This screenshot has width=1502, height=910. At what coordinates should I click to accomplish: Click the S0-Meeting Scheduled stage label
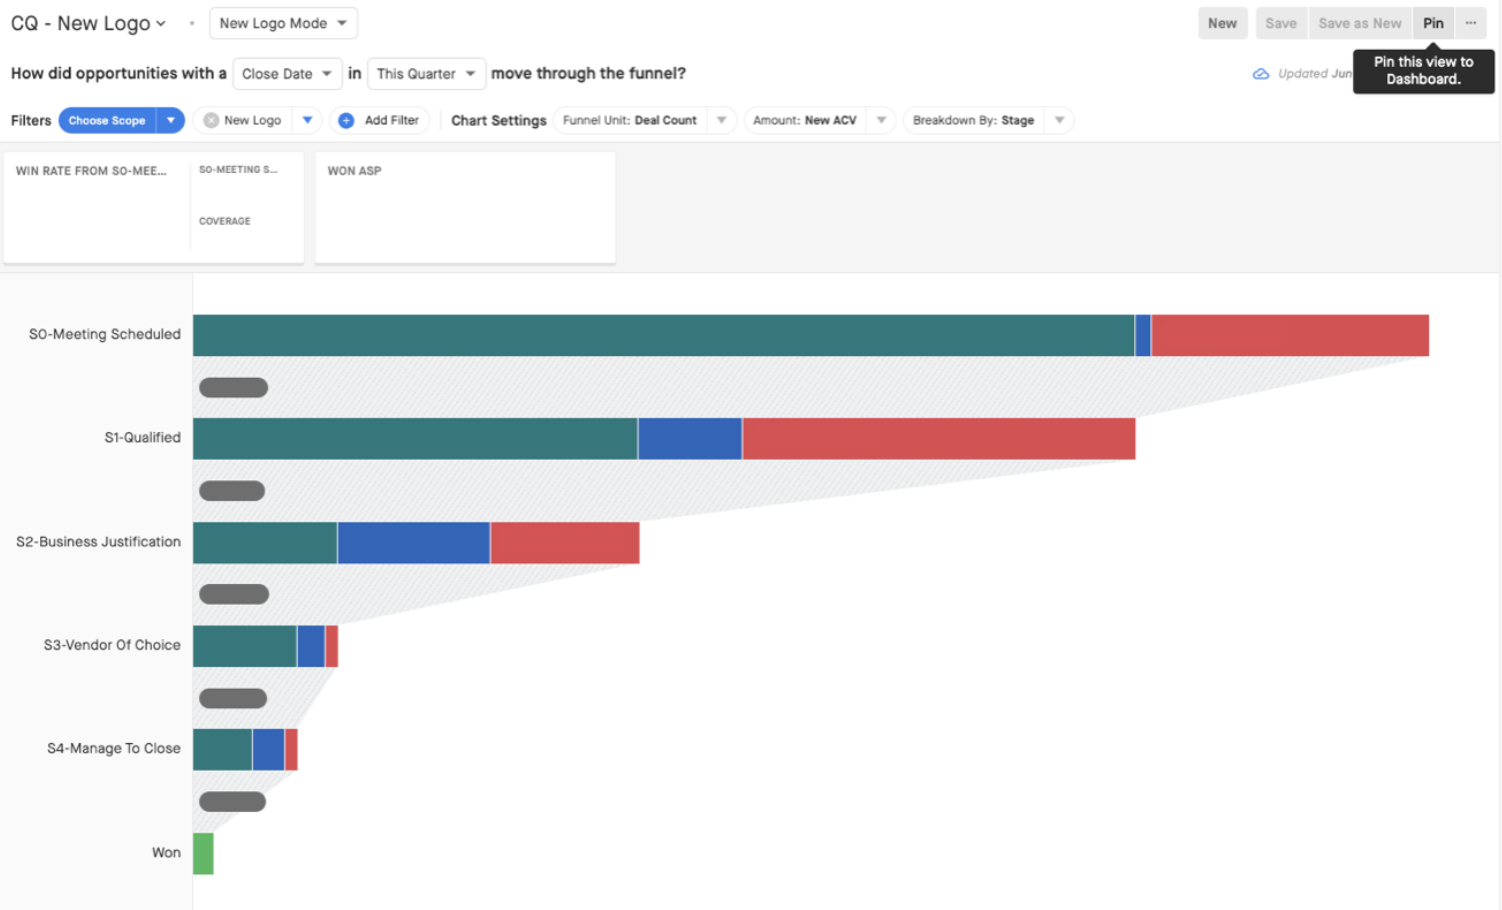(x=105, y=334)
